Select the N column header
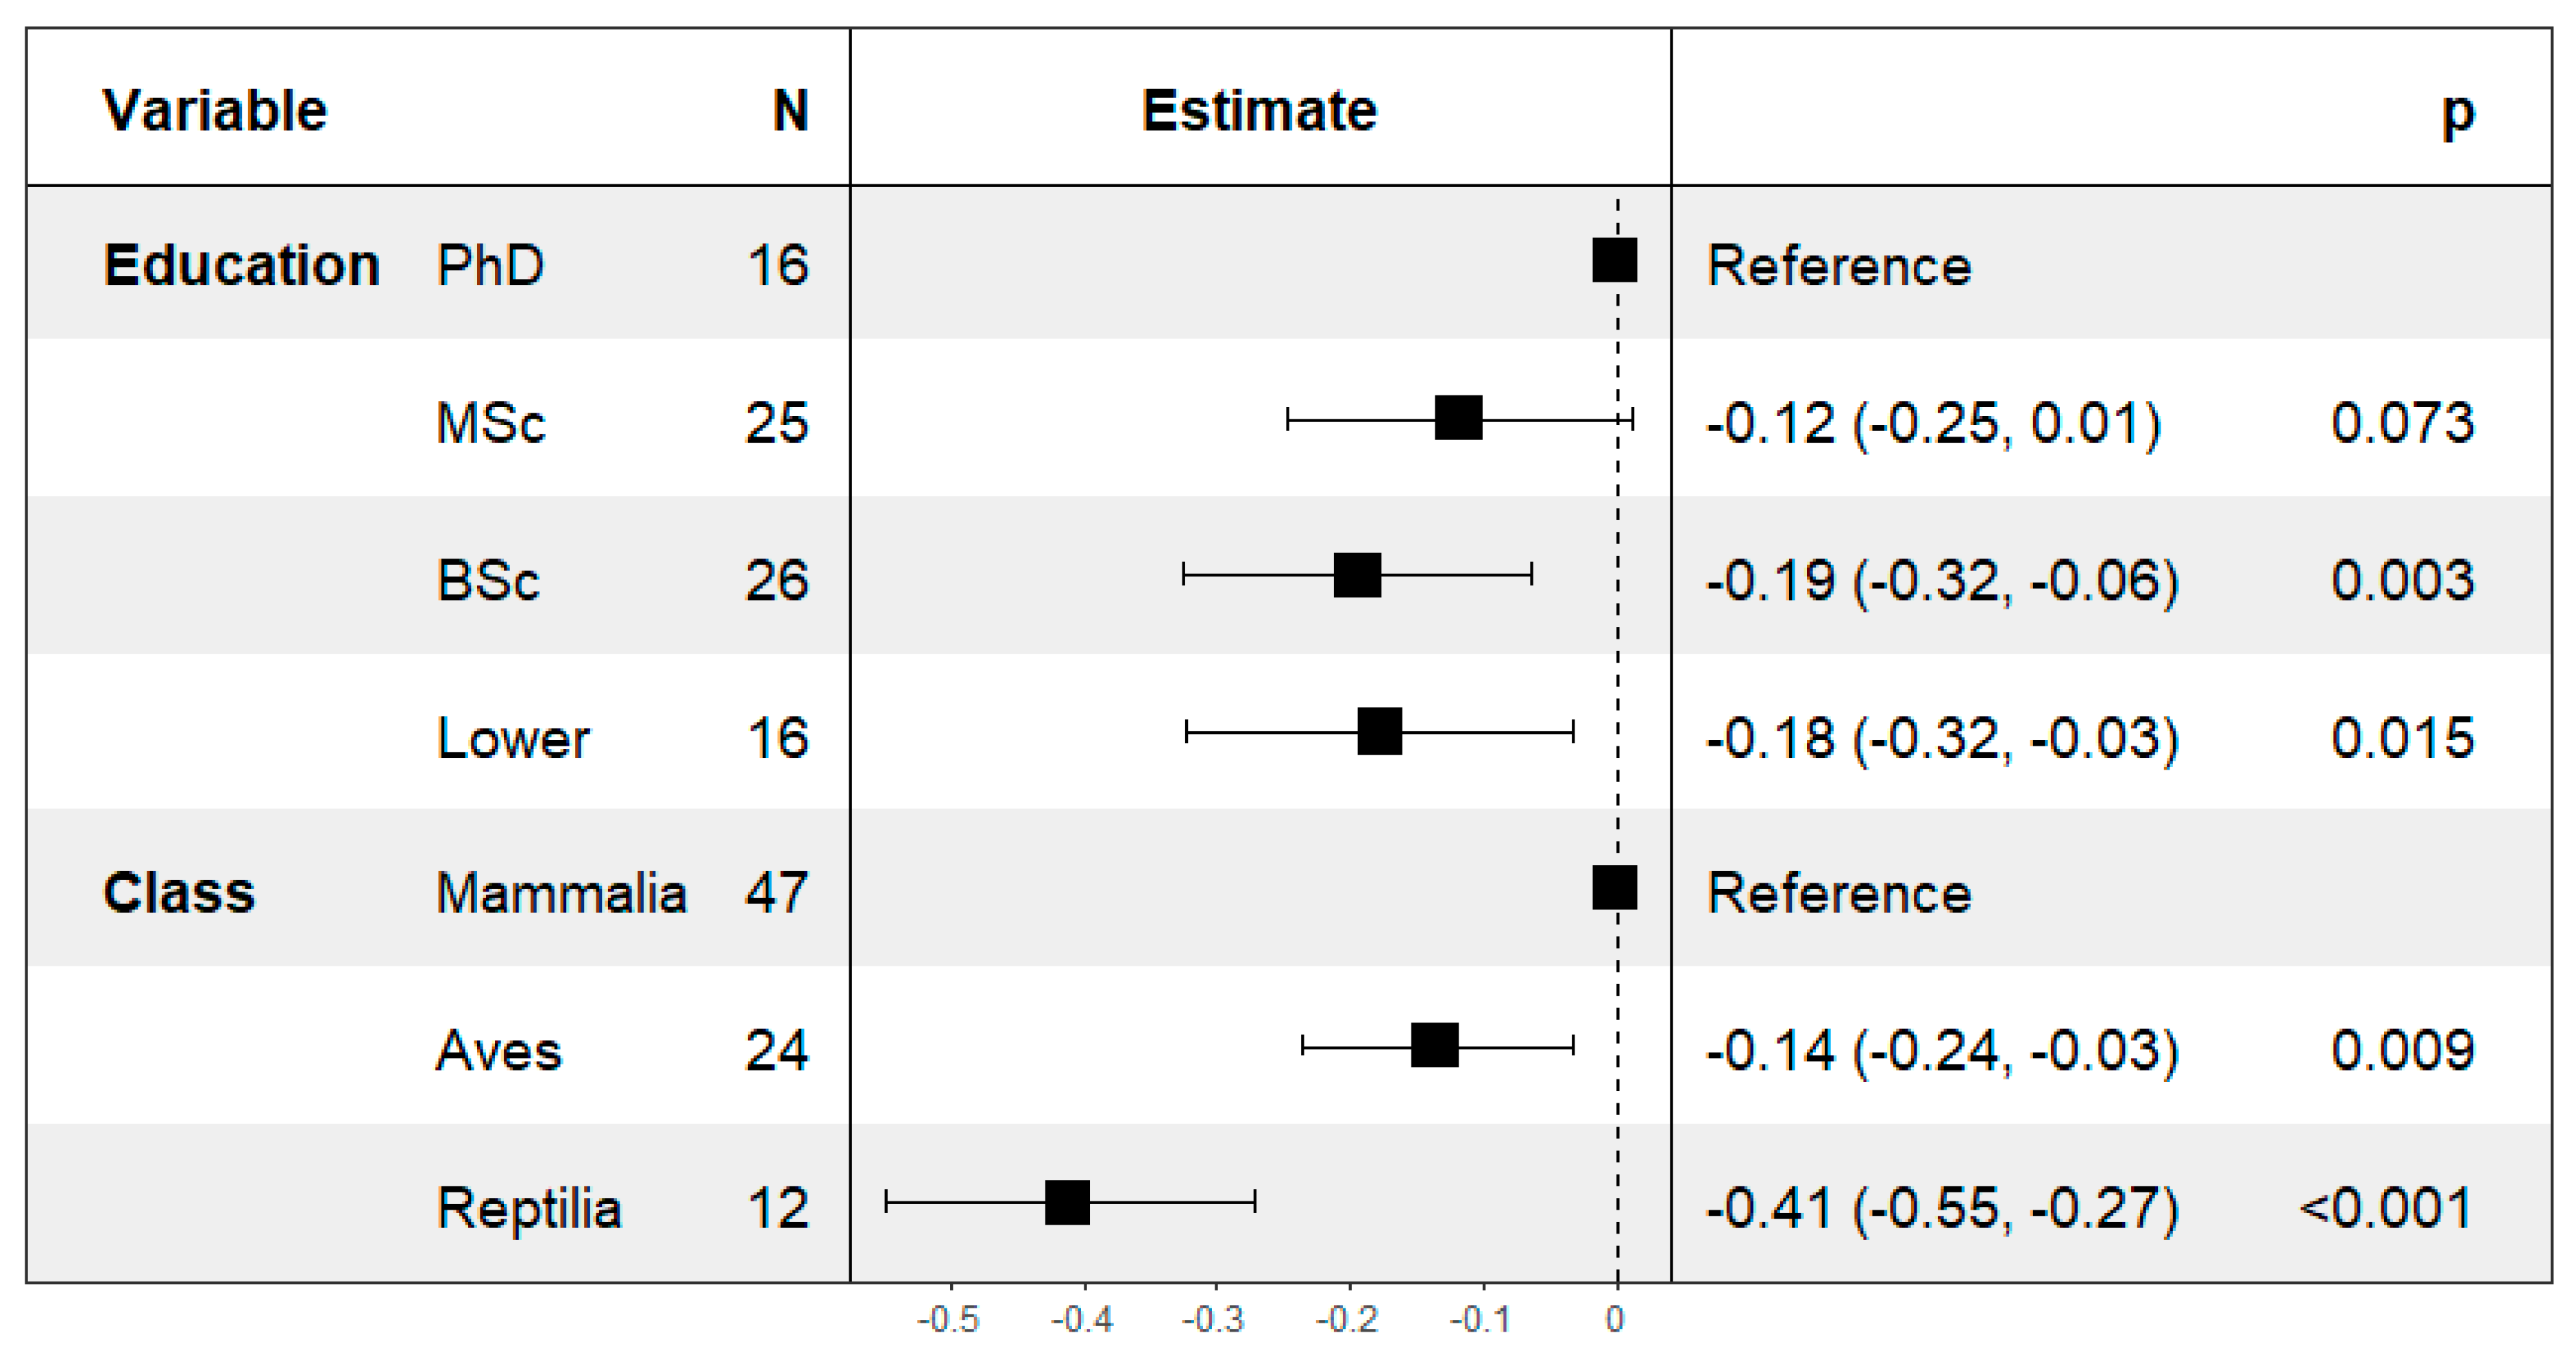 coord(790,110)
